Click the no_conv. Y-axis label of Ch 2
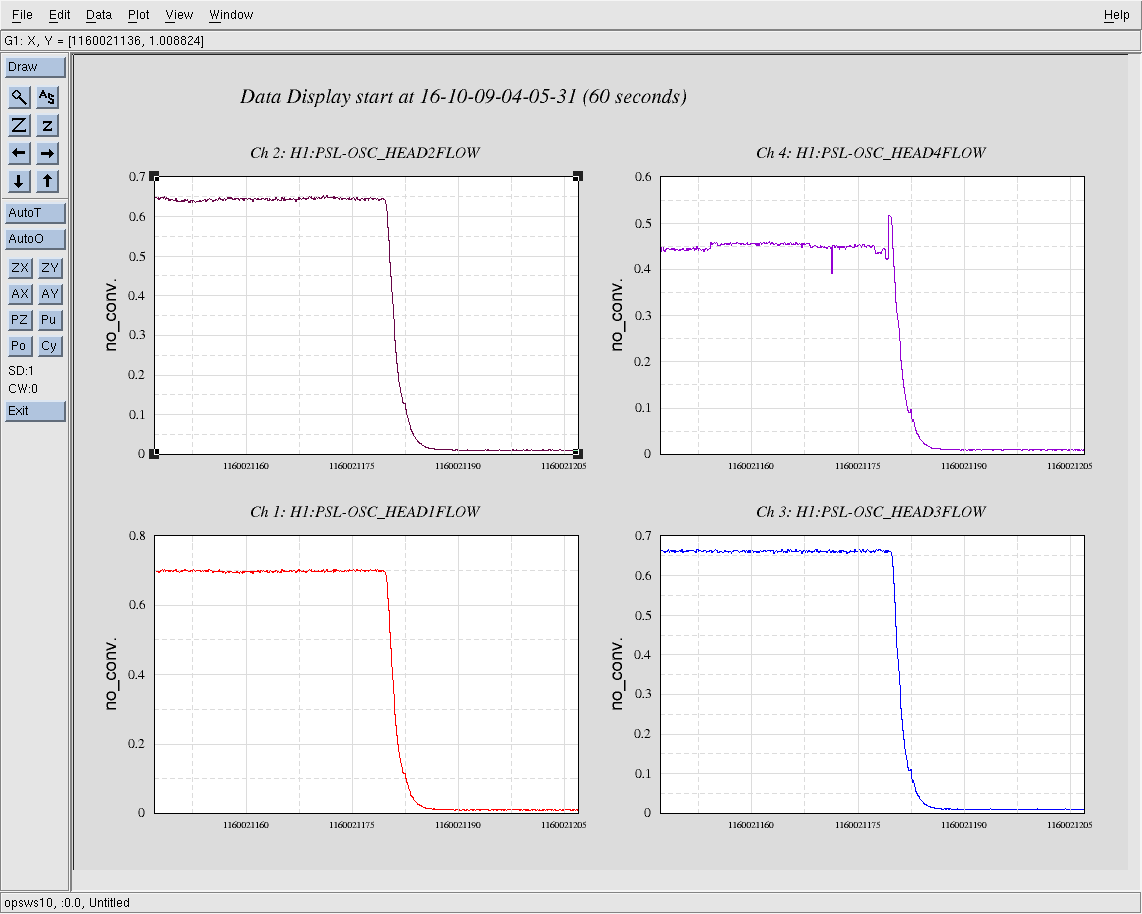This screenshot has height=914, width=1142. (111, 315)
